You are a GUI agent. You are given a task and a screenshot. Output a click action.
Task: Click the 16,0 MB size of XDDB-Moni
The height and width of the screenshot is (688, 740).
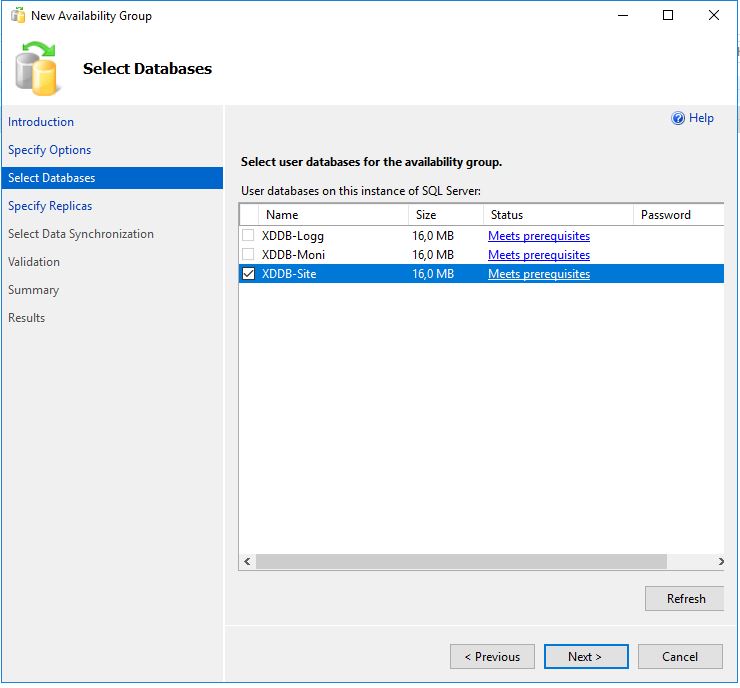pyautogui.click(x=433, y=255)
